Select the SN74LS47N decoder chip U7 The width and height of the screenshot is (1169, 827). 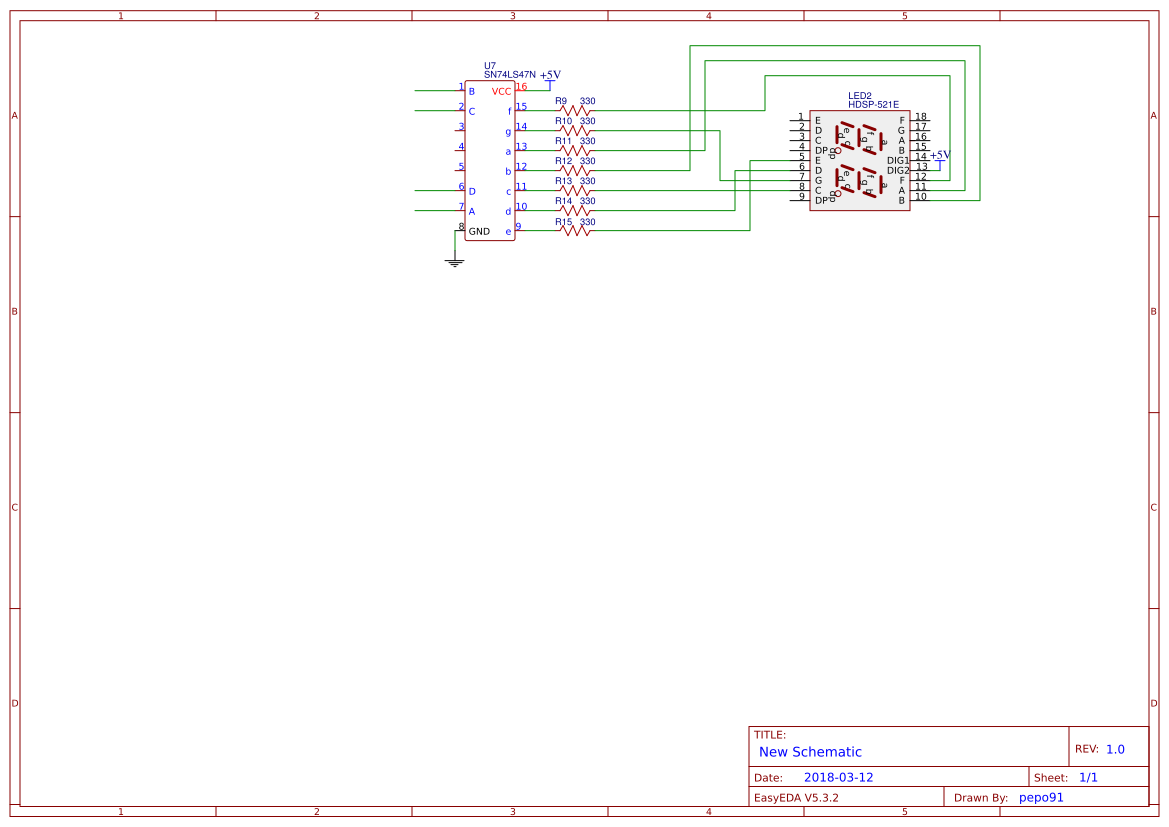coord(490,160)
